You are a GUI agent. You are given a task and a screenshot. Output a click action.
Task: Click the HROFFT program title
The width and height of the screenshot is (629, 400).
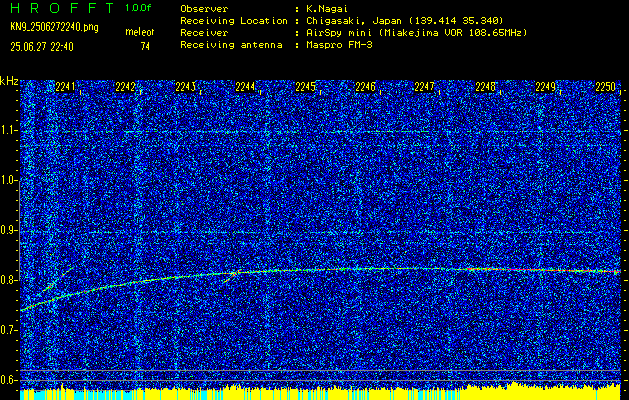pos(62,8)
